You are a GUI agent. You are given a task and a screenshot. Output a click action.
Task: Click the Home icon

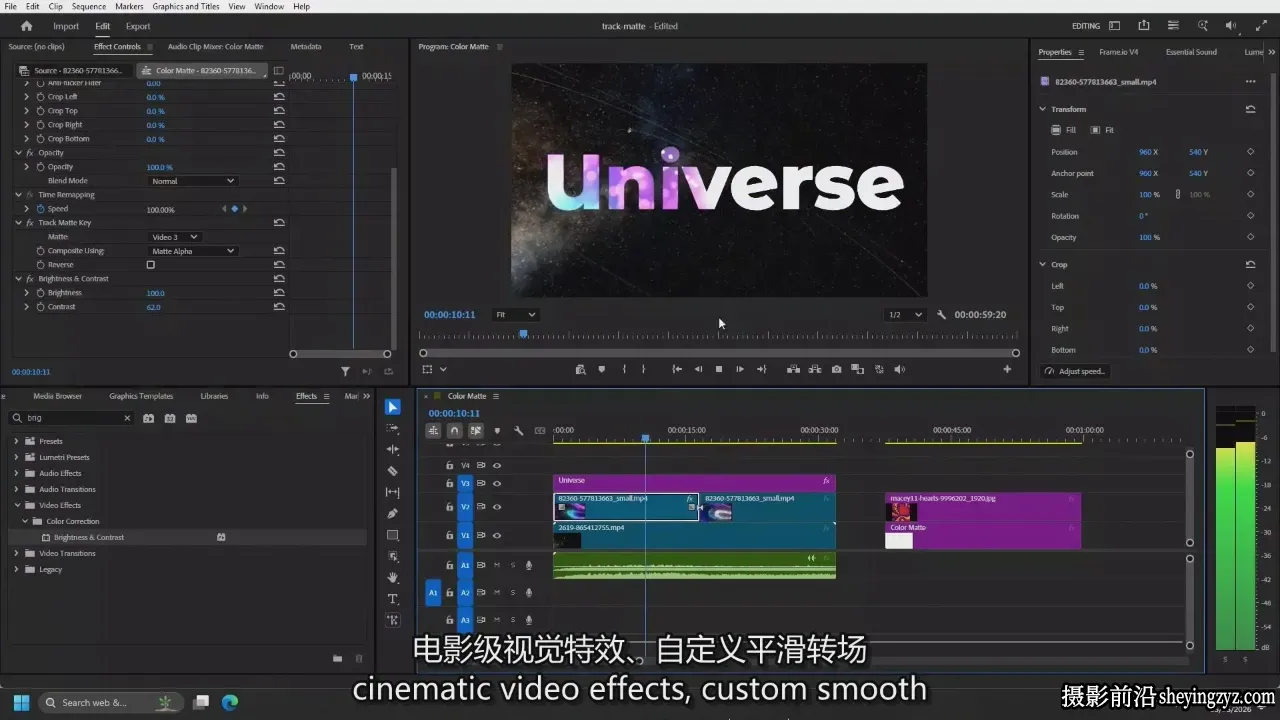(x=26, y=26)
